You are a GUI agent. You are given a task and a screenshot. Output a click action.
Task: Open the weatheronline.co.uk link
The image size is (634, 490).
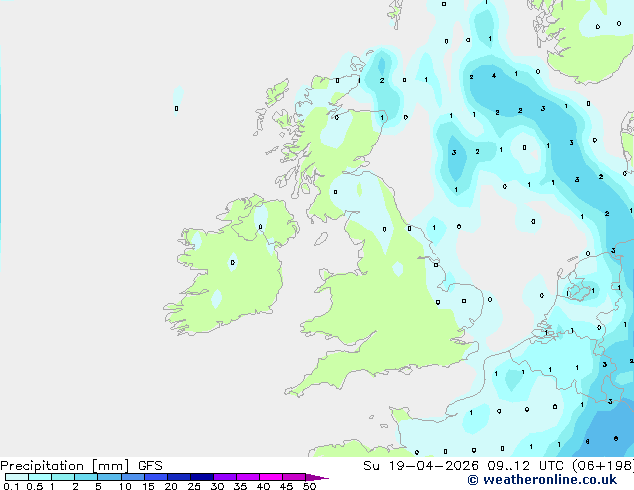pos(542,480)
